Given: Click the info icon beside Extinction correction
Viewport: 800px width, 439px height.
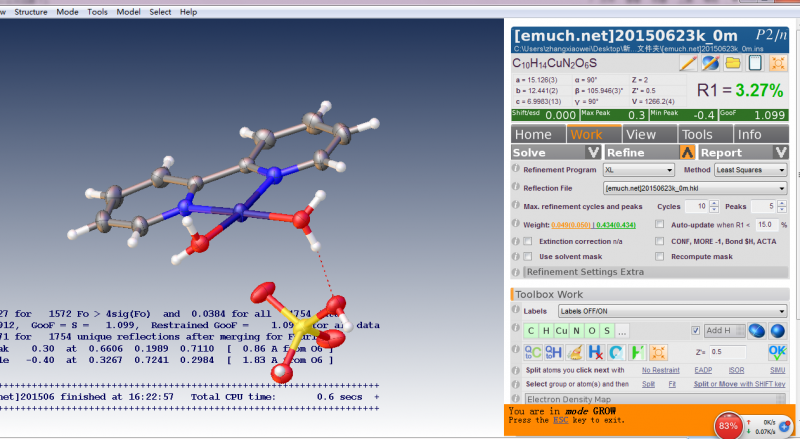Looking at the screenshot, I should click(x=516, y=240).
